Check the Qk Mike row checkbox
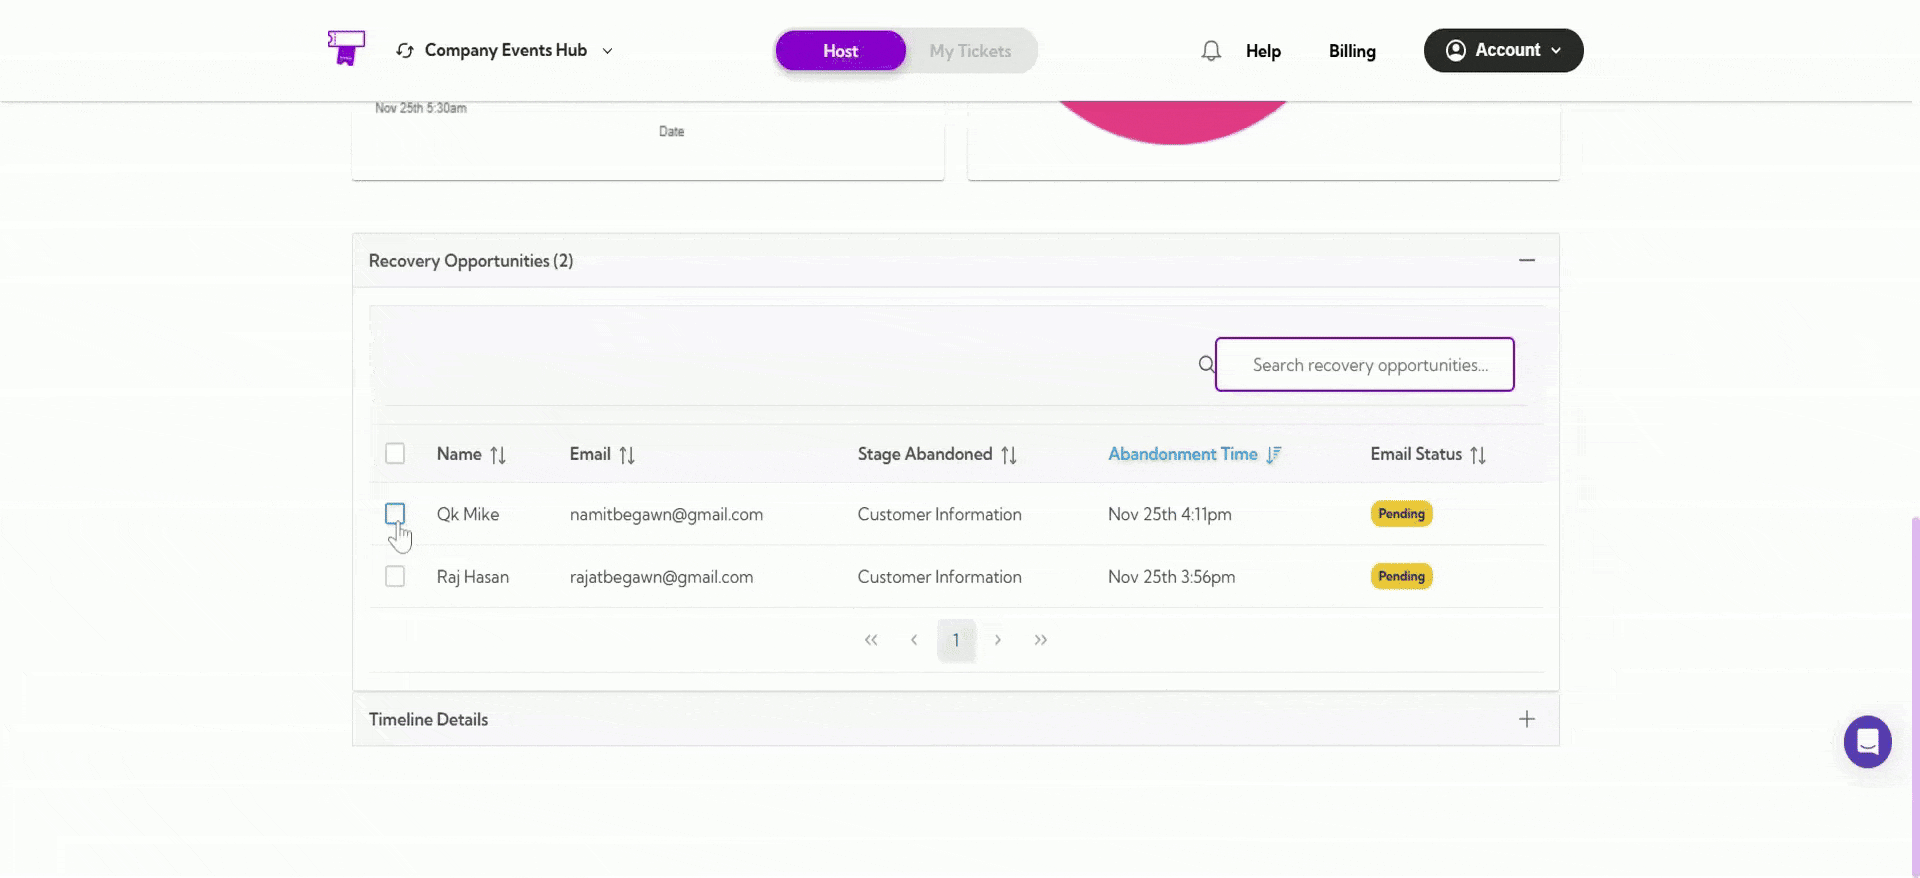The image size is (1920, 878). click(395, 514)
